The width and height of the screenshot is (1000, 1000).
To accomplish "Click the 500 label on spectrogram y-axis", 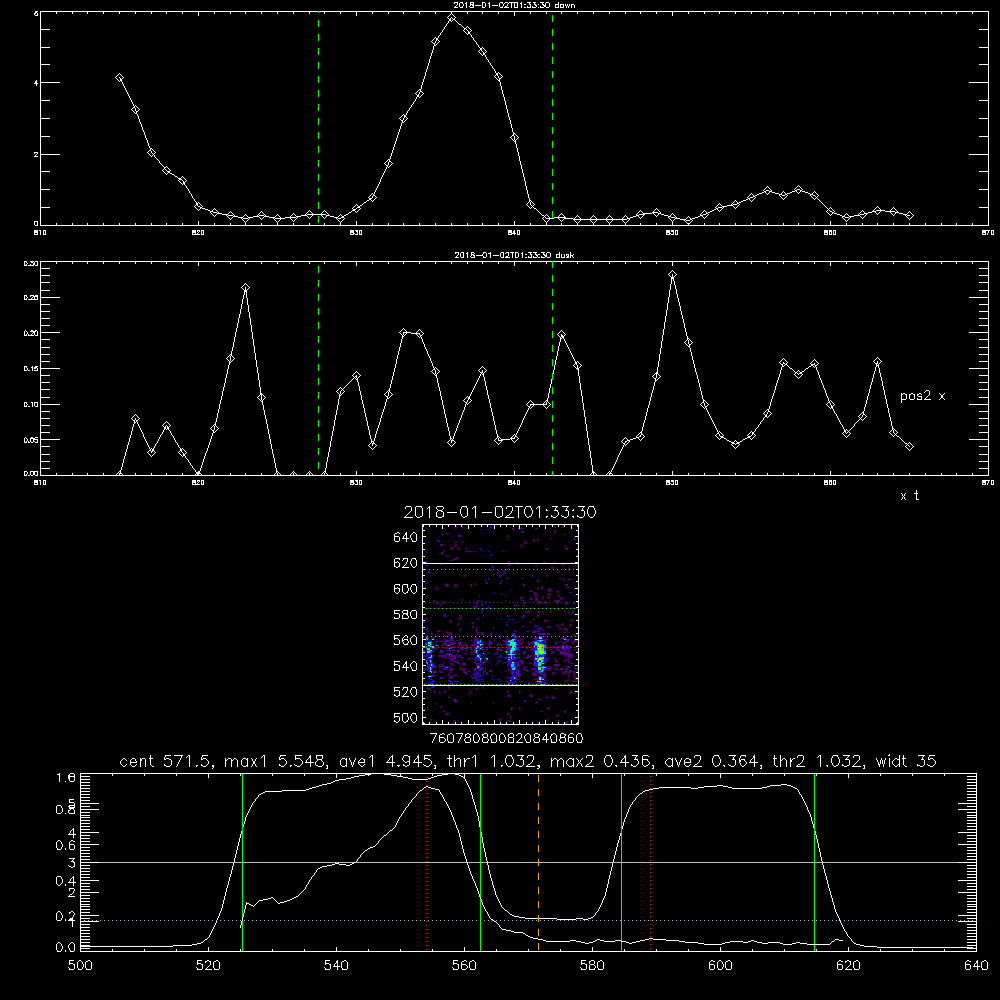I will [x=405, y=717].
